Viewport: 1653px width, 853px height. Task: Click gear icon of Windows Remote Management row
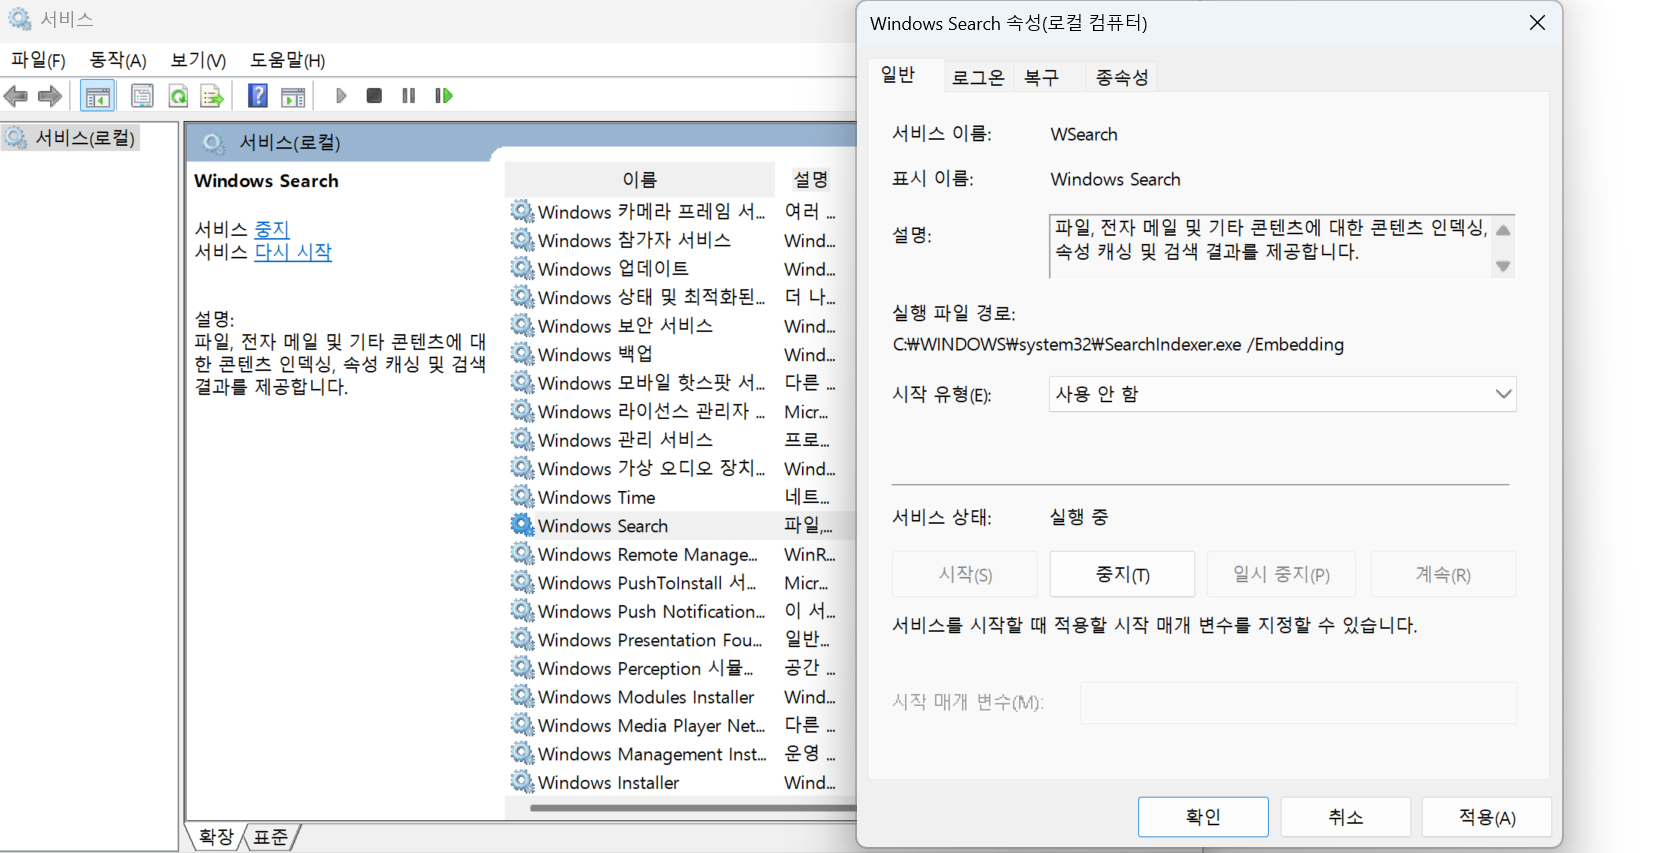coord(522,553)
